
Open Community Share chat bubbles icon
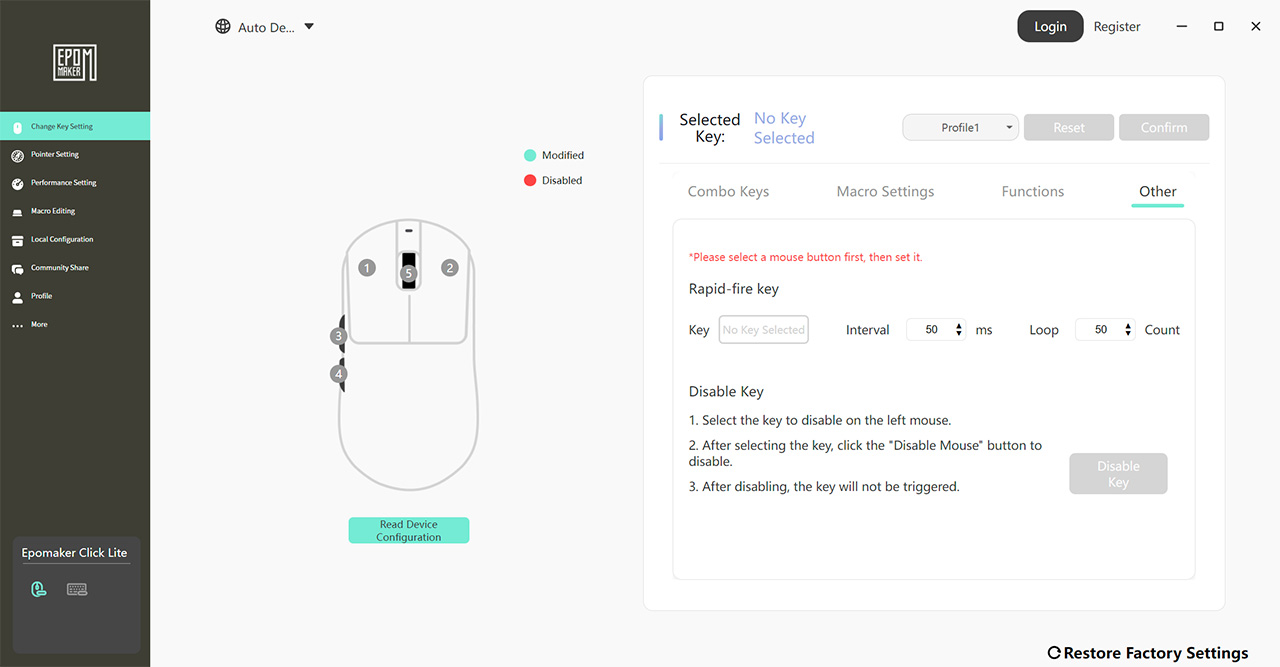(x=17, y=268)
